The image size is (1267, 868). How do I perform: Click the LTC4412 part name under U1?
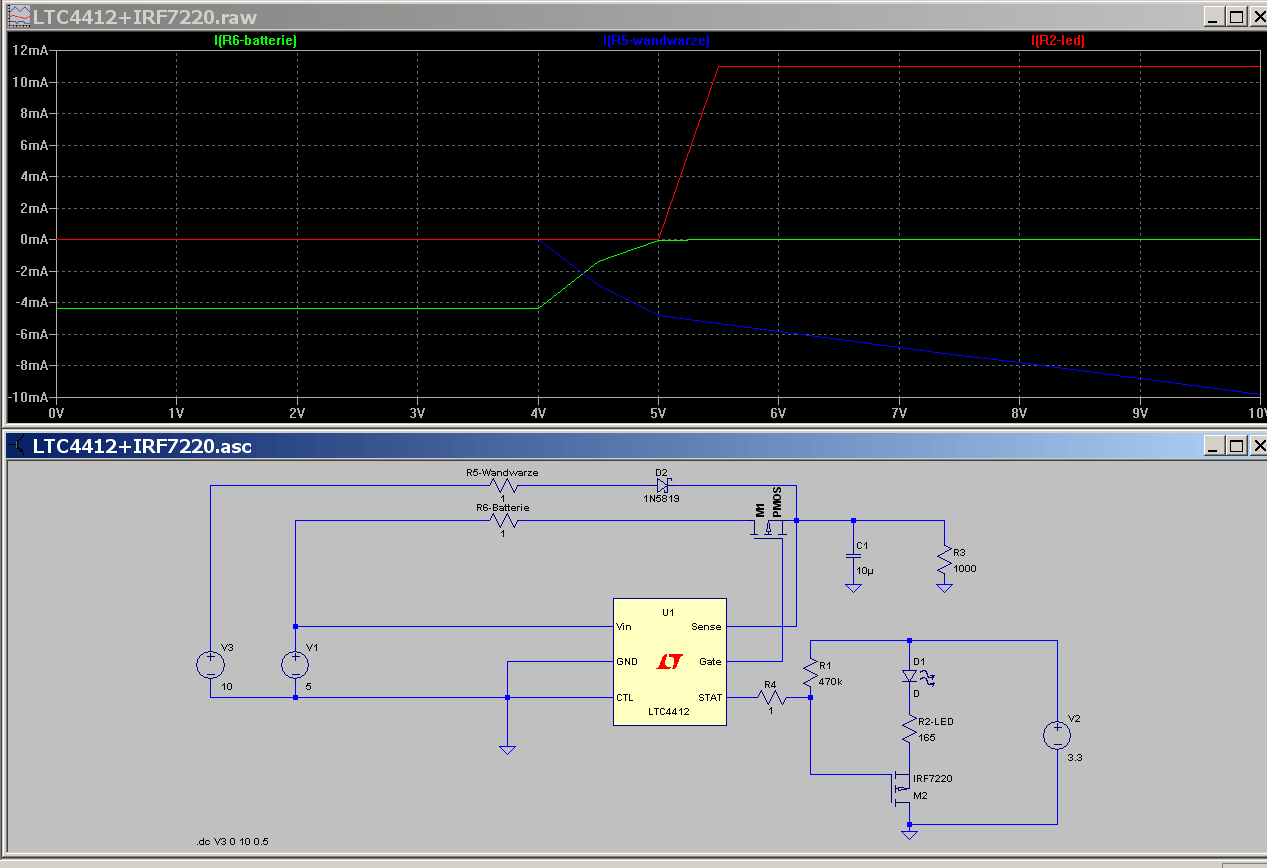[668, 712]
